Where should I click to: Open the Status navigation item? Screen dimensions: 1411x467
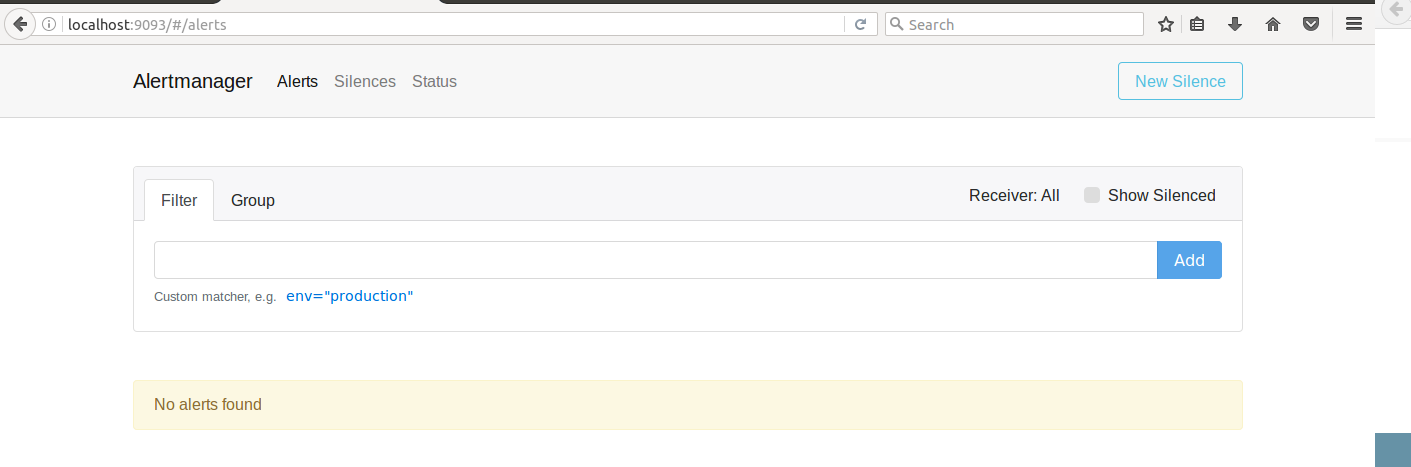[x=434, y=81]
